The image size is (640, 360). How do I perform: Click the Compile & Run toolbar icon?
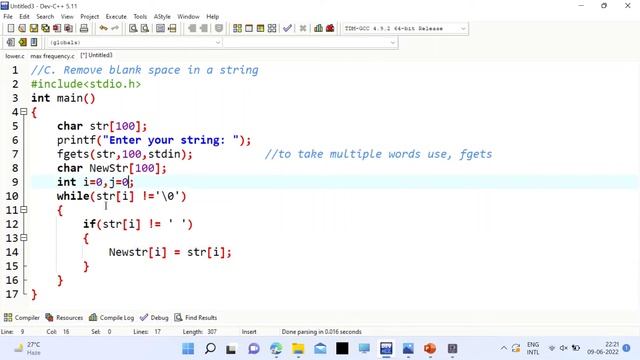pyautogui.click(x=260, y=28)
